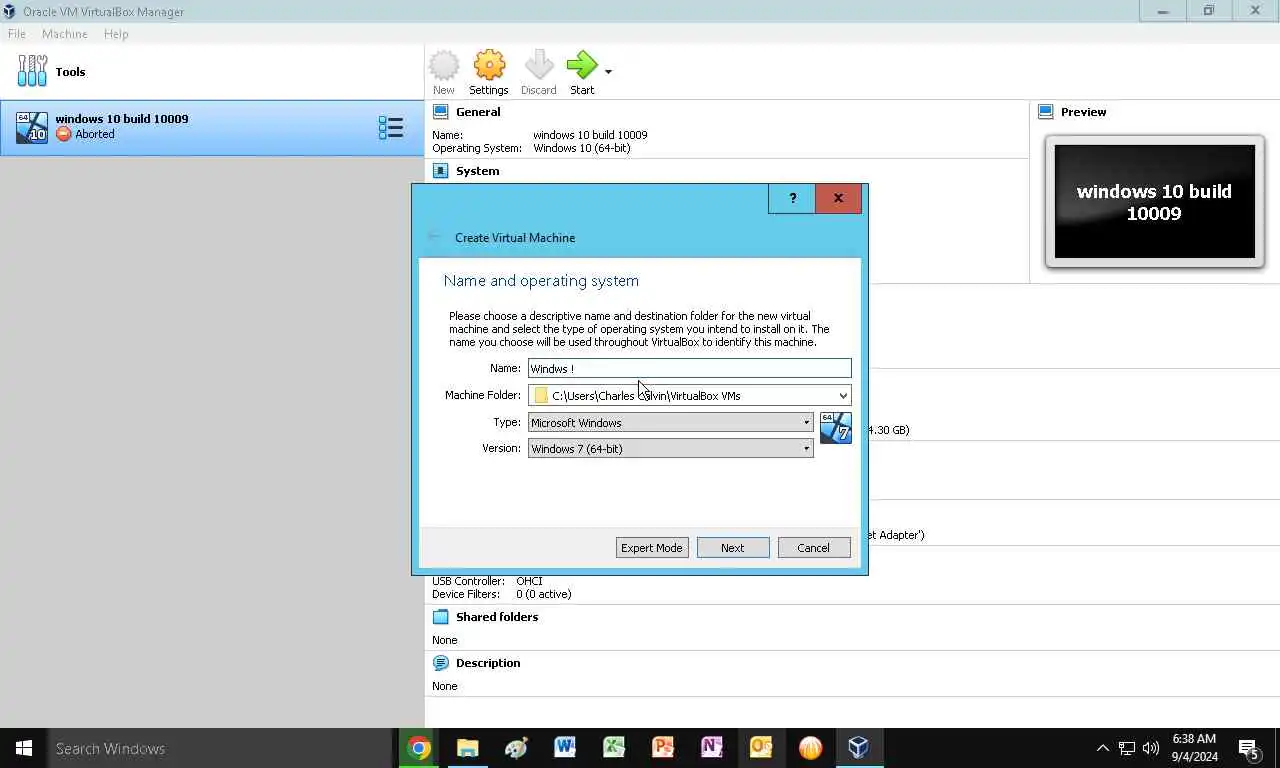
Task: Click the dialog help question mark button
Action: pos(792,198)
